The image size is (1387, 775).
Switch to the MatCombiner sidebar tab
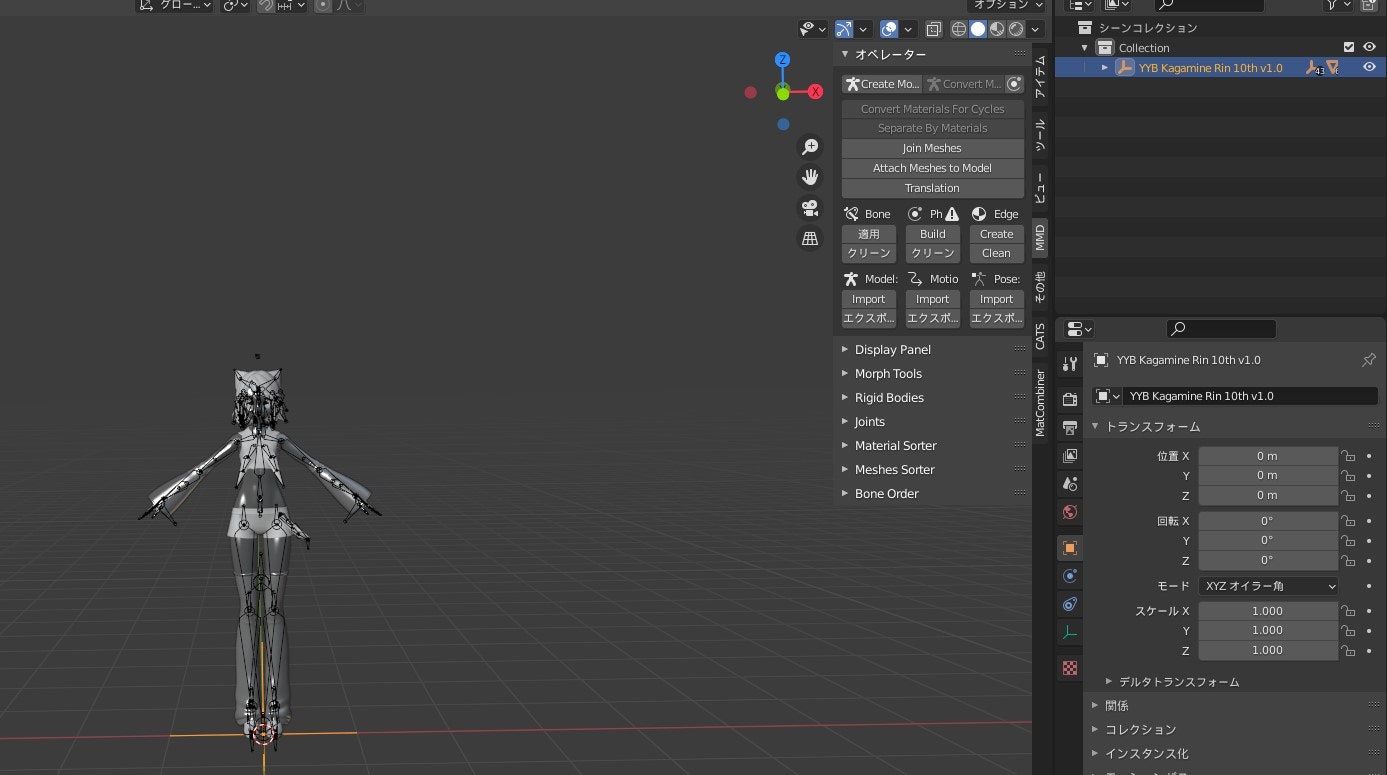tap(1040, 402)
